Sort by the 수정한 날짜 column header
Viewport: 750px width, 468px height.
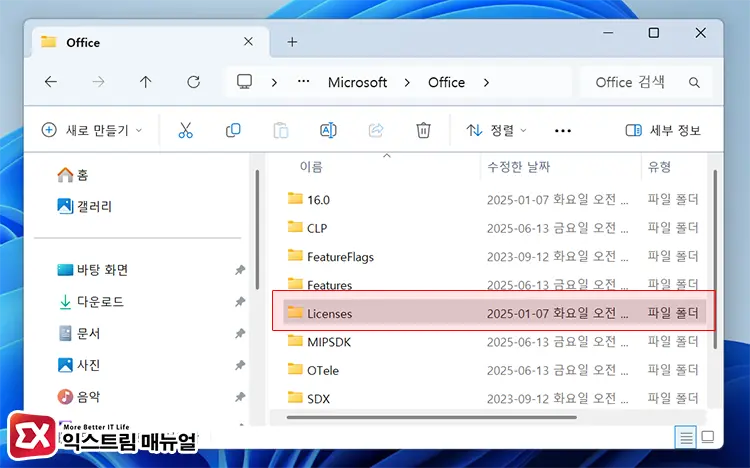click(518, 167)
